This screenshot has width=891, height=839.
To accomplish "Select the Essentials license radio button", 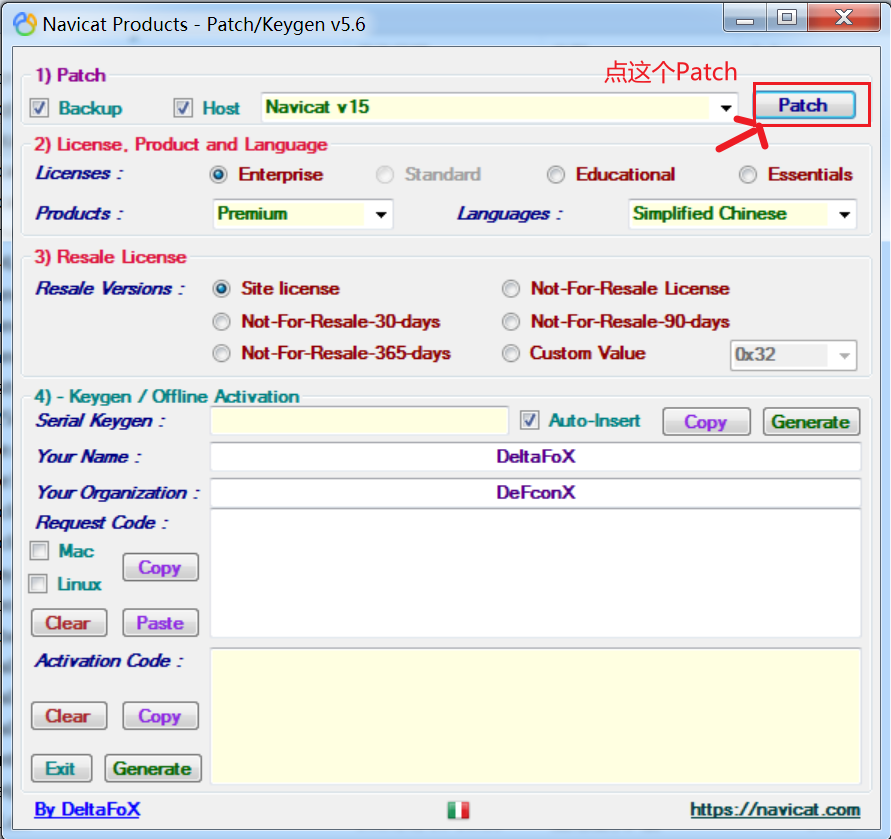I will pyautogui.click(x=748, y=175).
